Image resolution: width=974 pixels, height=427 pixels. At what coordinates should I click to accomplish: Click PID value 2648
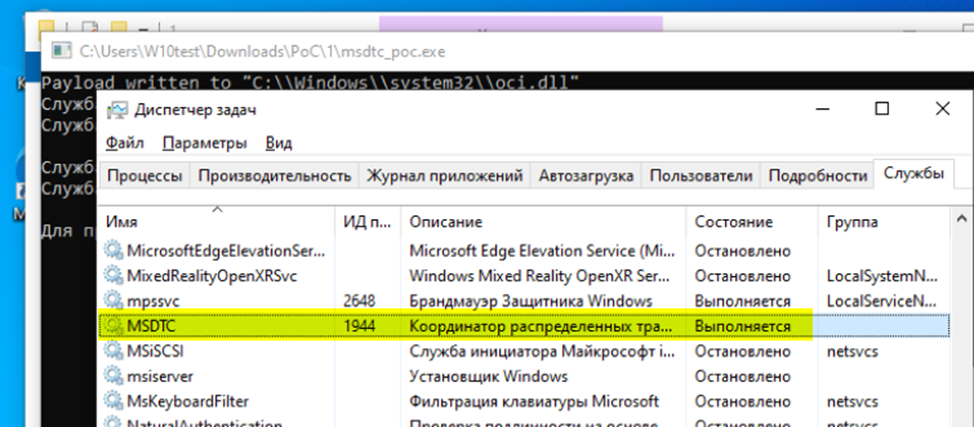coord(359,301)
